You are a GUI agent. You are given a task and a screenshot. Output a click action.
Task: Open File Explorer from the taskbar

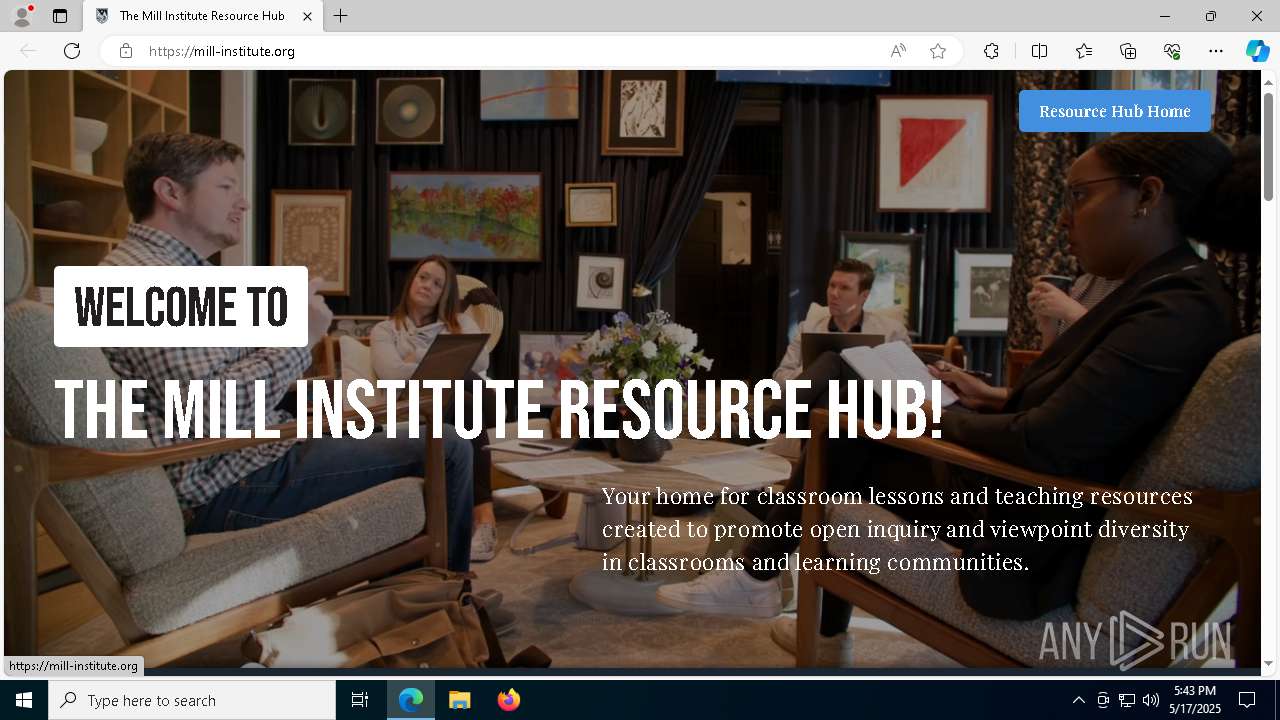[459, 700]
